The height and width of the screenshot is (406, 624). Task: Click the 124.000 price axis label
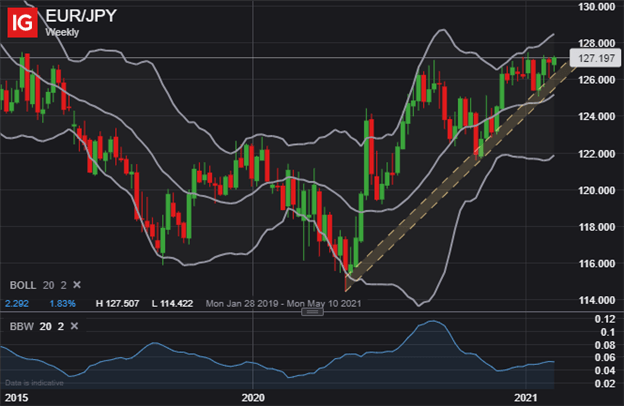pos(597,117)
